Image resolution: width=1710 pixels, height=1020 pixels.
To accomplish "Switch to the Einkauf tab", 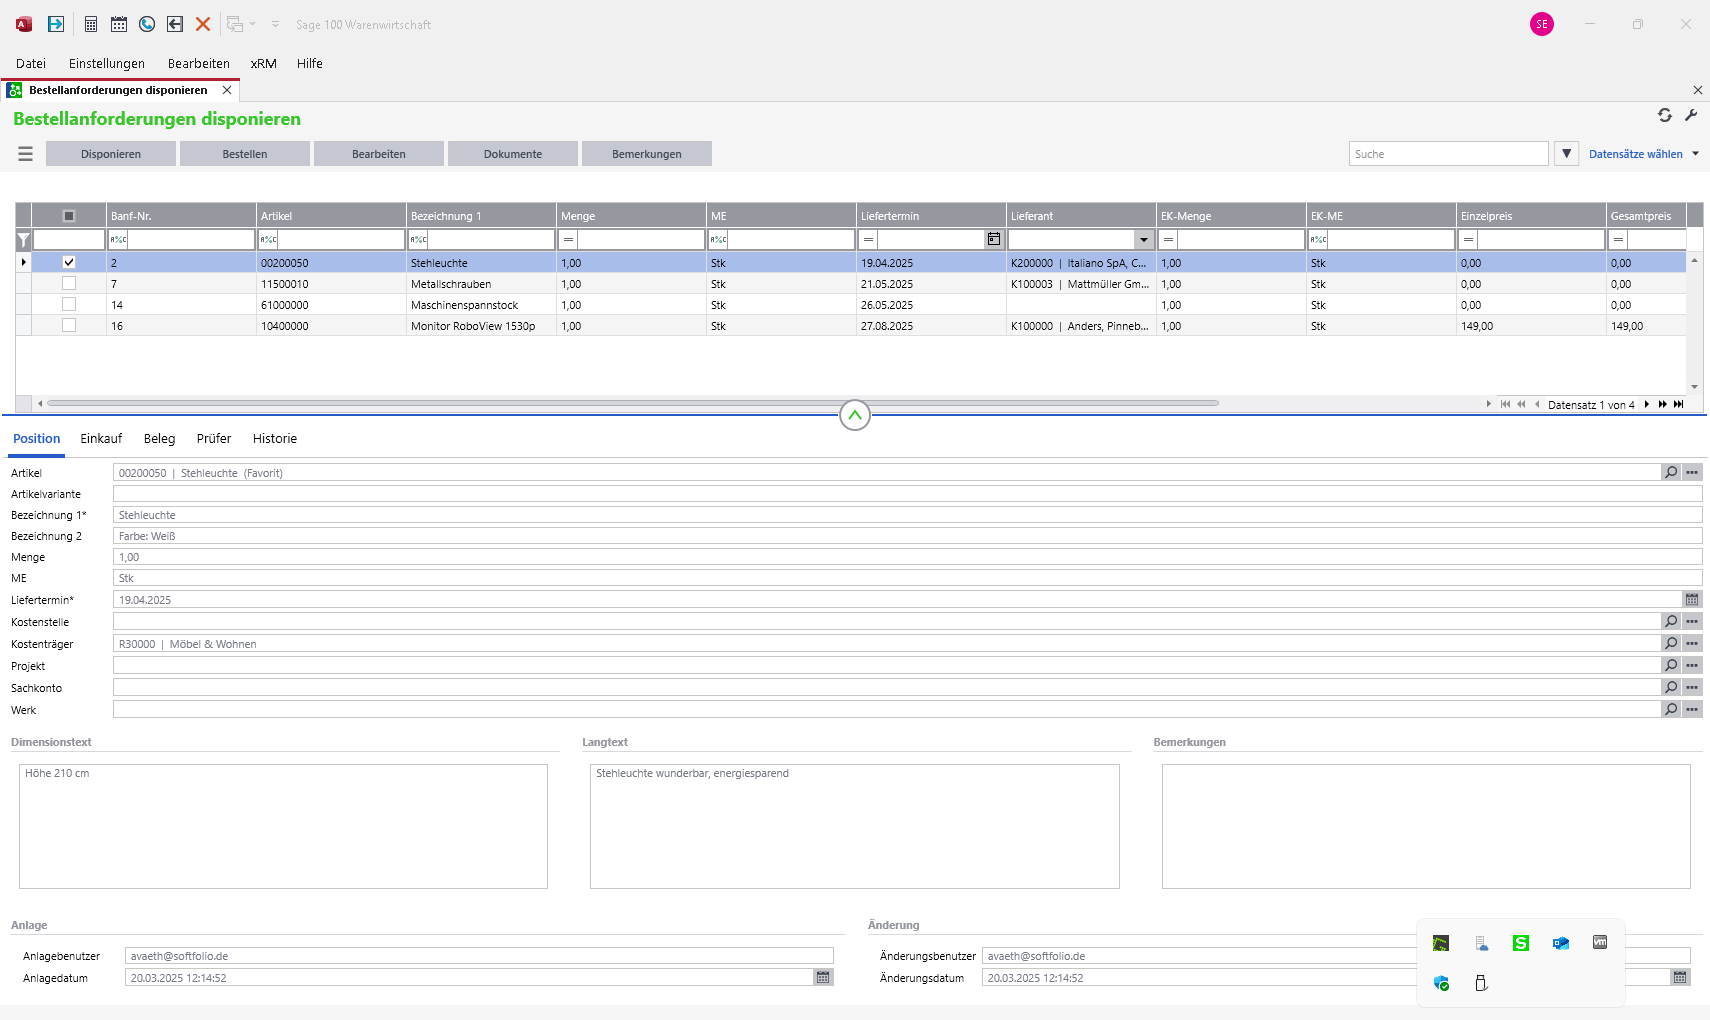I will (101, 439).
